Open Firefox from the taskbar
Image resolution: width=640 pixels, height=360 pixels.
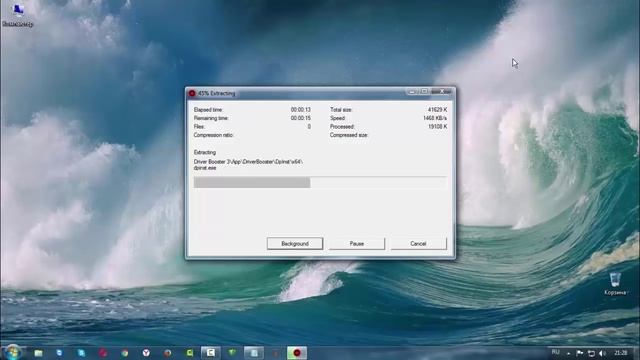[x=167, y=353]
